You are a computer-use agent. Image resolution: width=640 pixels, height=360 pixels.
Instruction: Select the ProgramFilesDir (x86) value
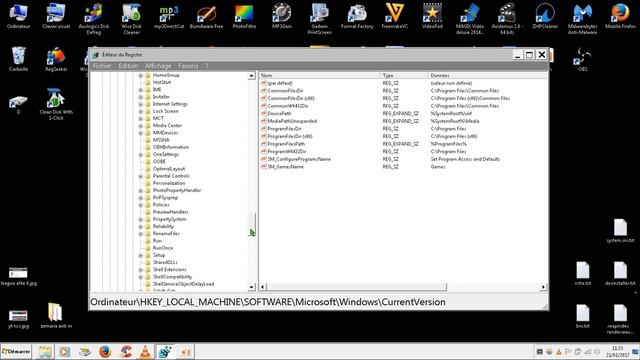click(x=290, y=136)
